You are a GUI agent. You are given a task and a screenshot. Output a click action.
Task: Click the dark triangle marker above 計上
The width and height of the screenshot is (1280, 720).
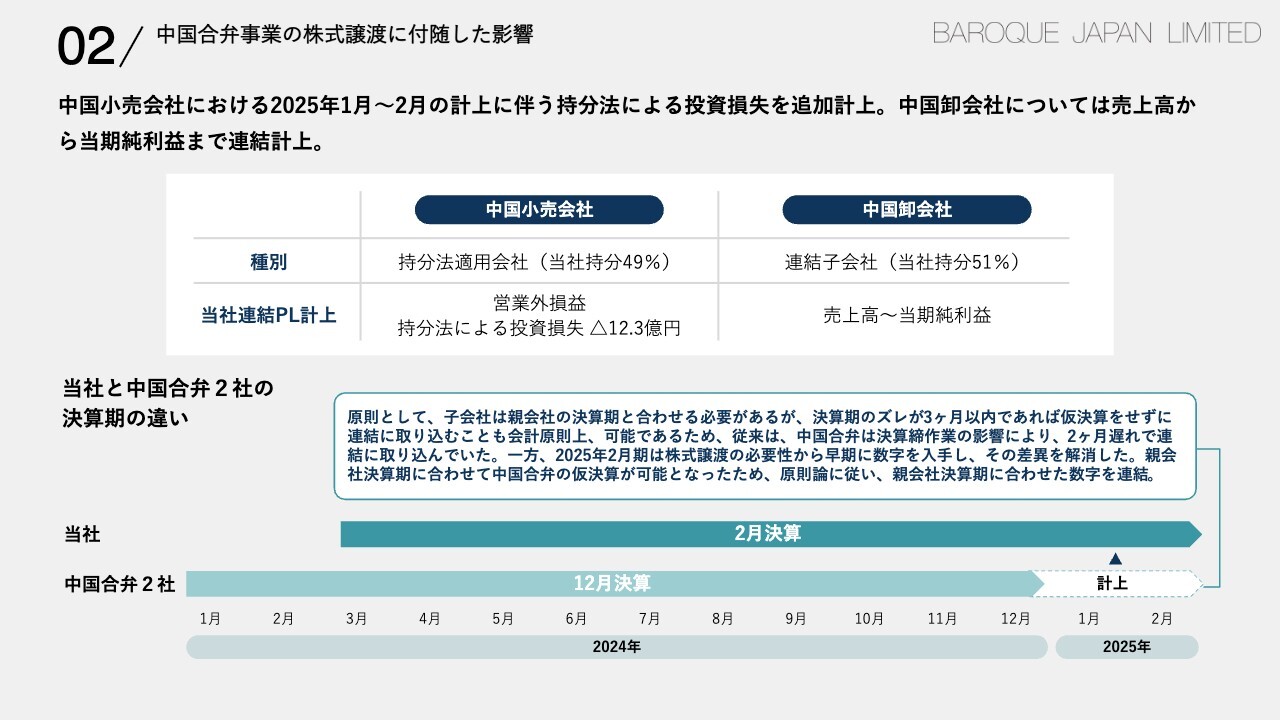coord(1116,559)
